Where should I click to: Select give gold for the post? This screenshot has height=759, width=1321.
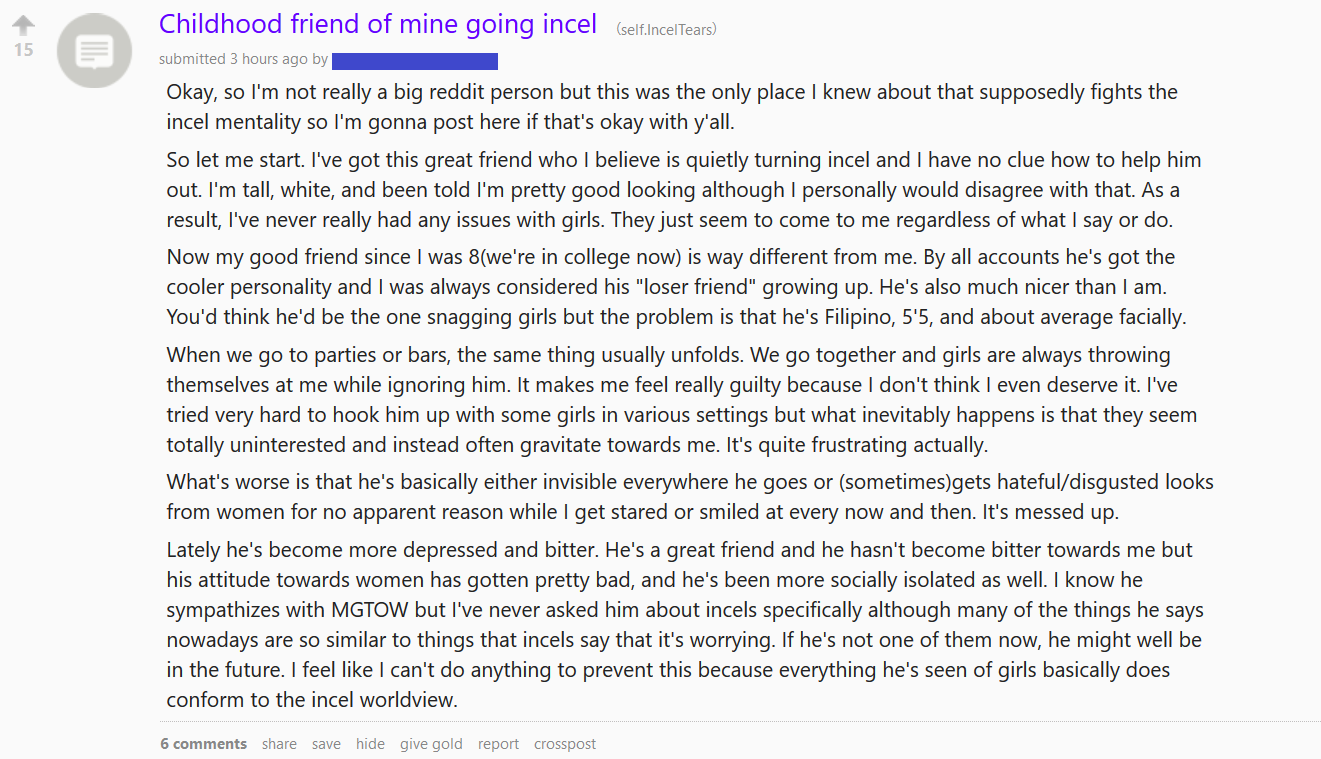(431, 743)
